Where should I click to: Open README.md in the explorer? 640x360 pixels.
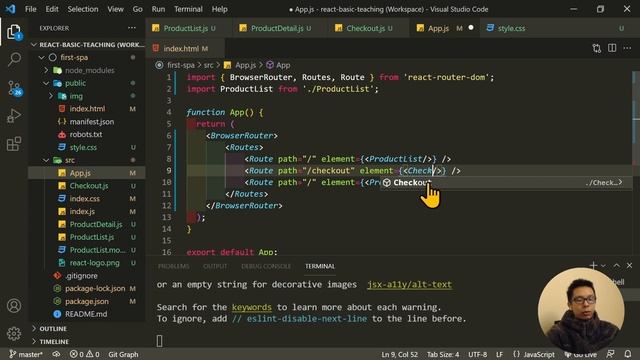click(86, 314)
